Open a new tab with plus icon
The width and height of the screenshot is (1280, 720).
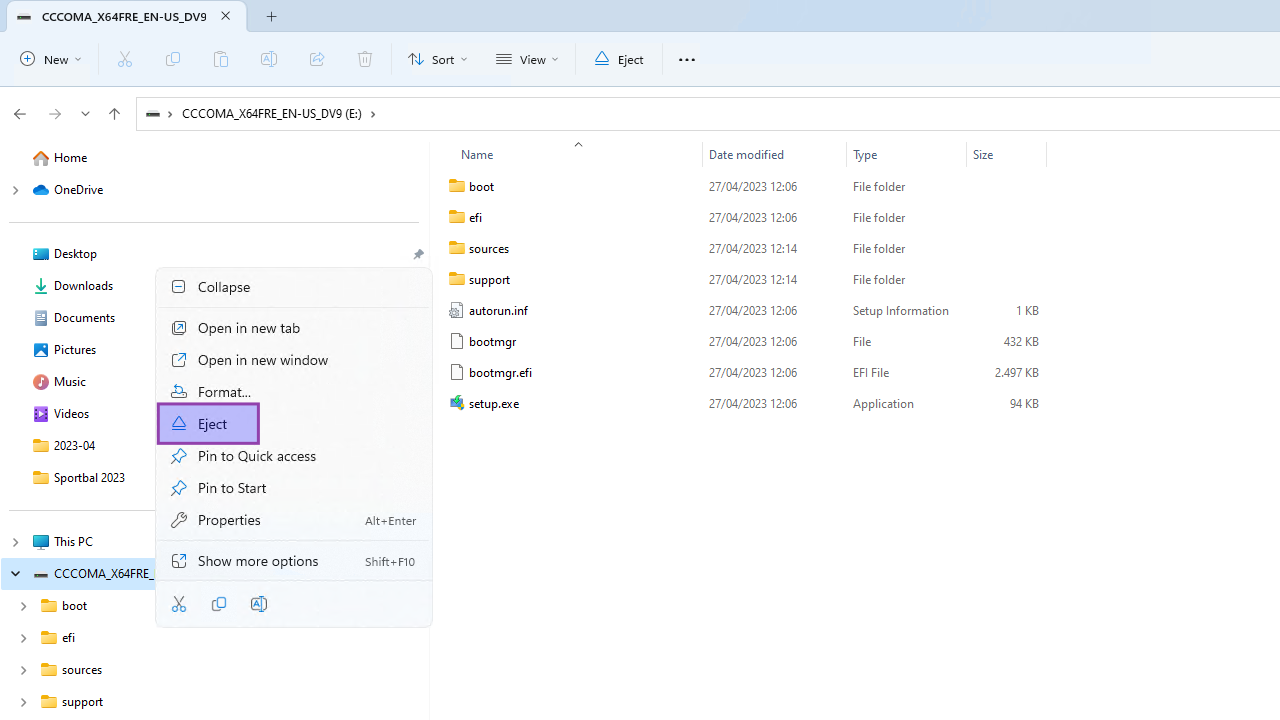click(272, 16)
